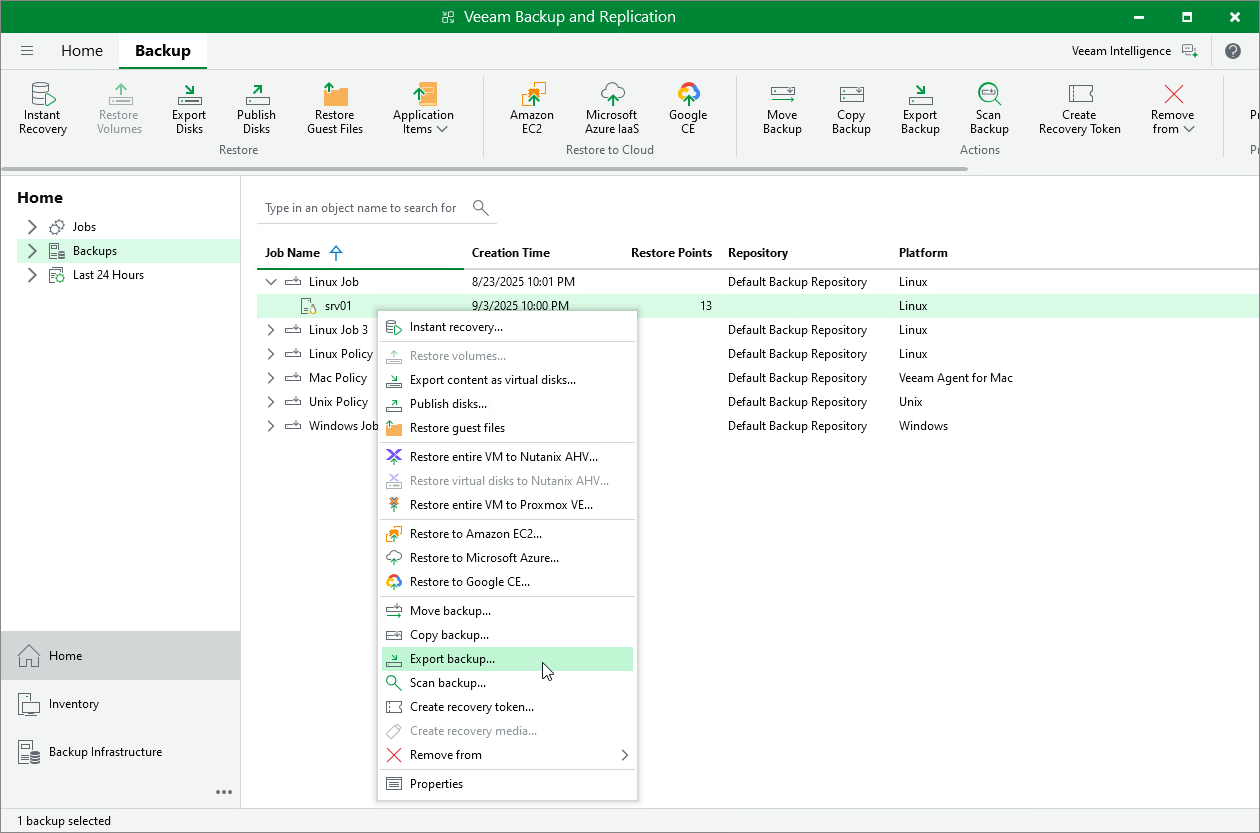
Task: Collapse the Linux Job row
Action: point(270,282)
